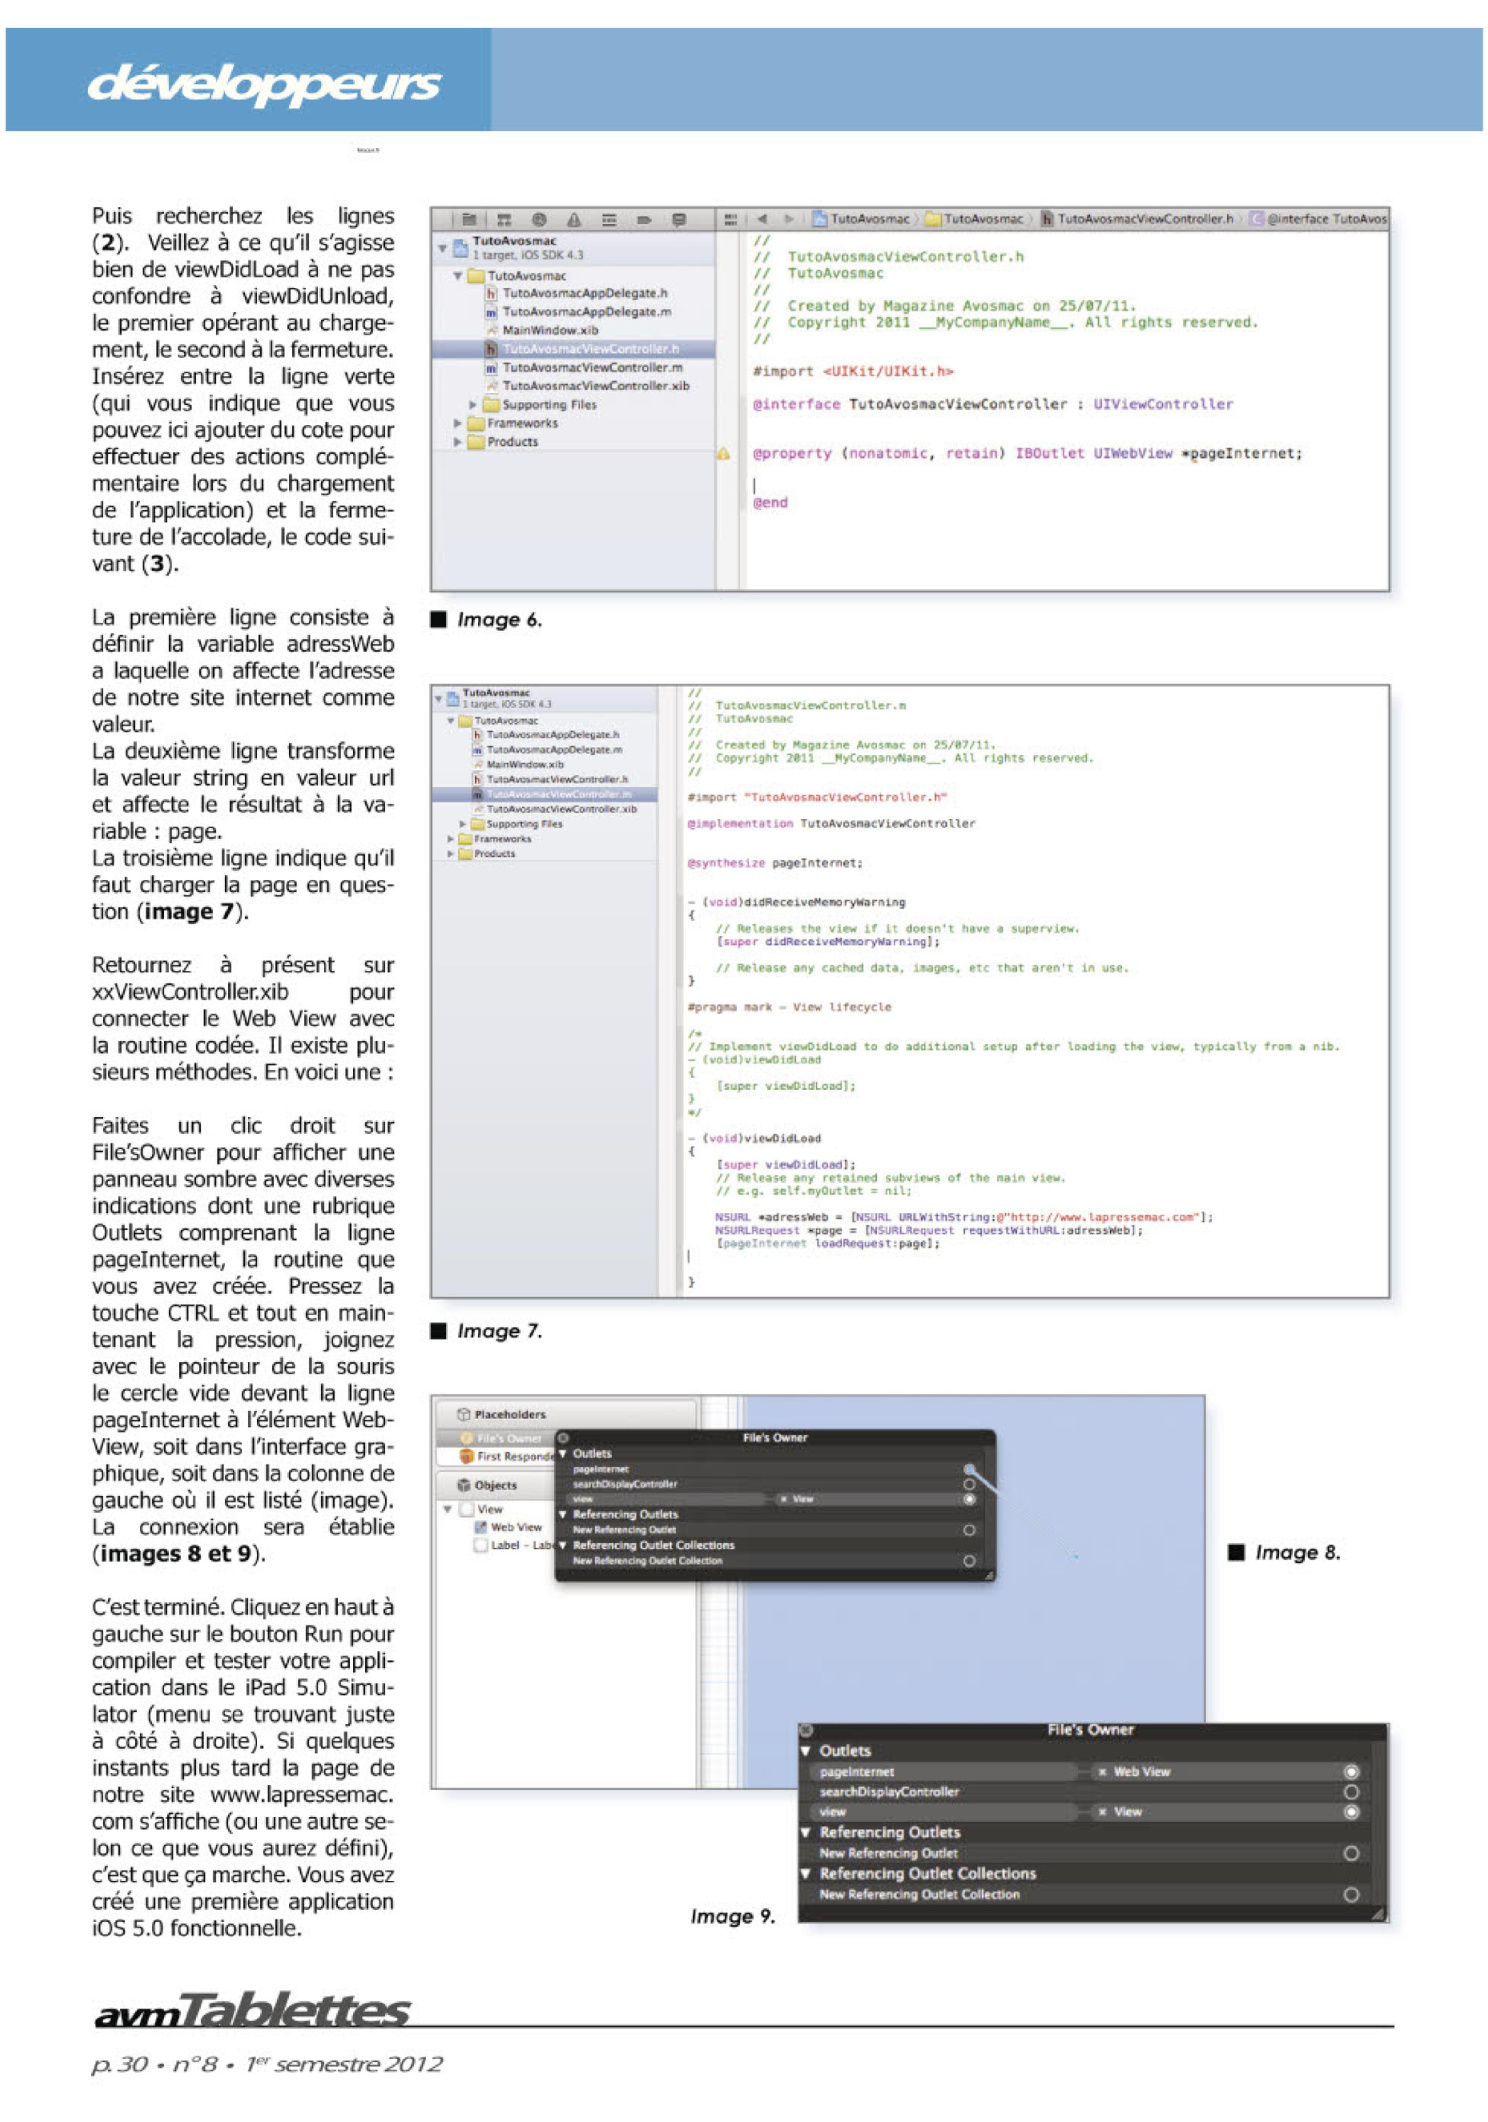Expand Frameworks in Image 7 navigator
Image resolution: width=1488 pixels, height=2122 pixels.
coord(450,839)
